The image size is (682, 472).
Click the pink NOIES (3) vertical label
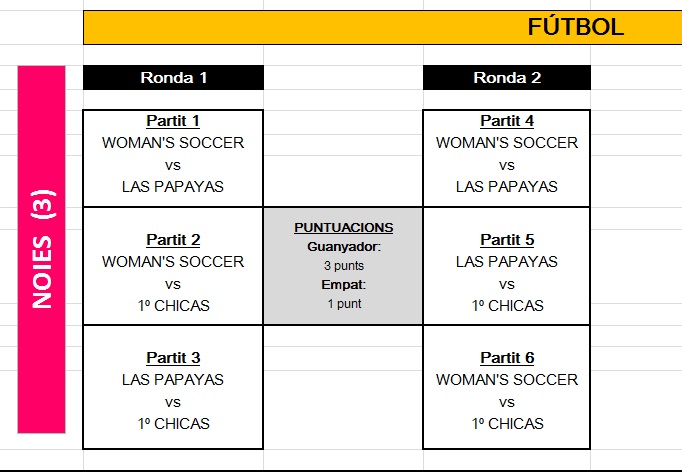(41, 249)
